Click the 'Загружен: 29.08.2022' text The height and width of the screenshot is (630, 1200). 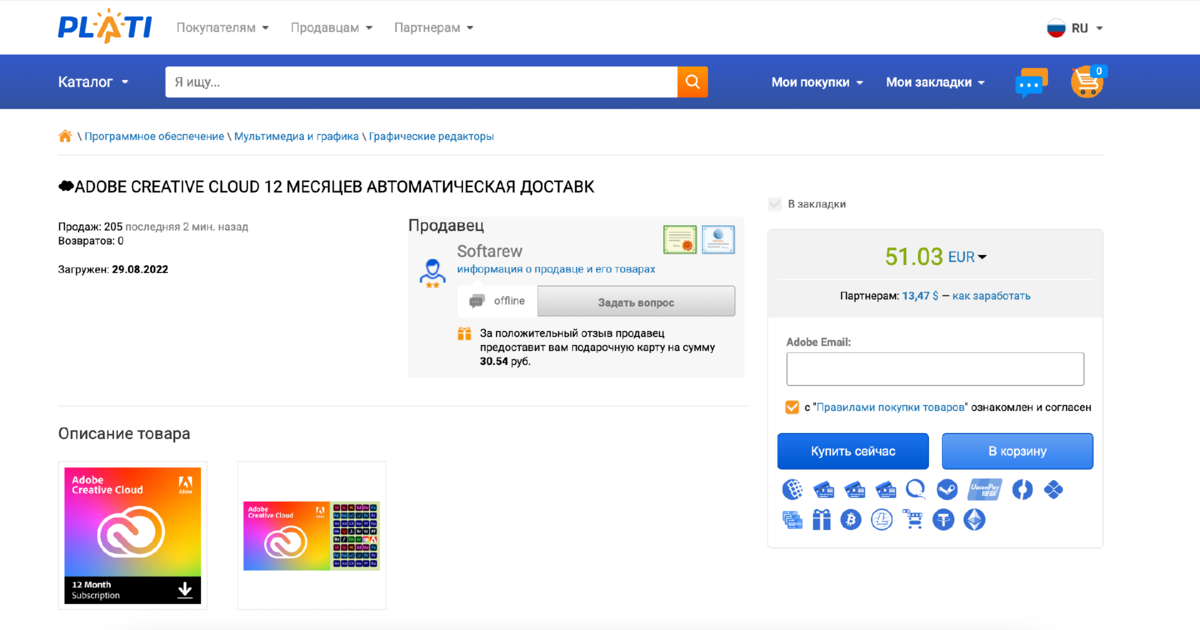(113, 269)
